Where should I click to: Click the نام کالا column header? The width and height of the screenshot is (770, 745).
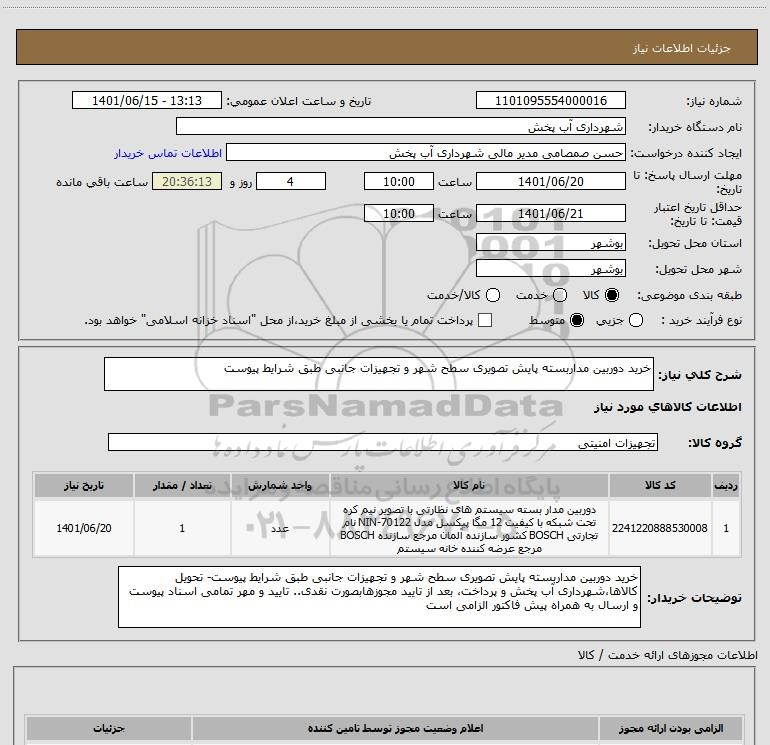click(x=469, y=486)
